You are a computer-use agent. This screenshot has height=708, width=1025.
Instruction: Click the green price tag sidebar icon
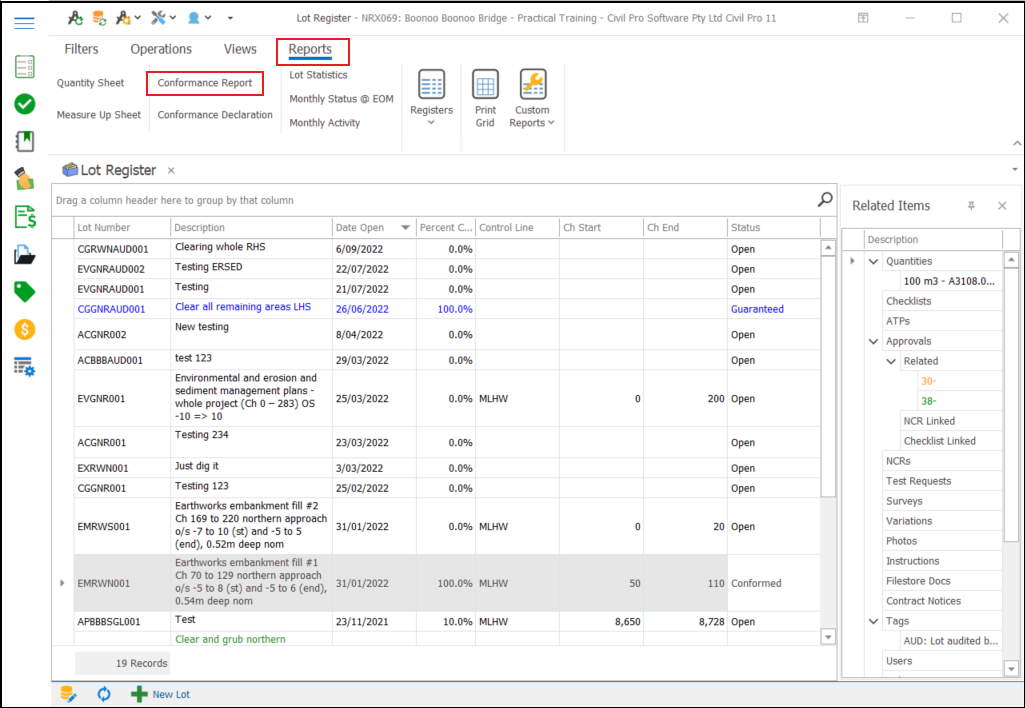point(25,291)
